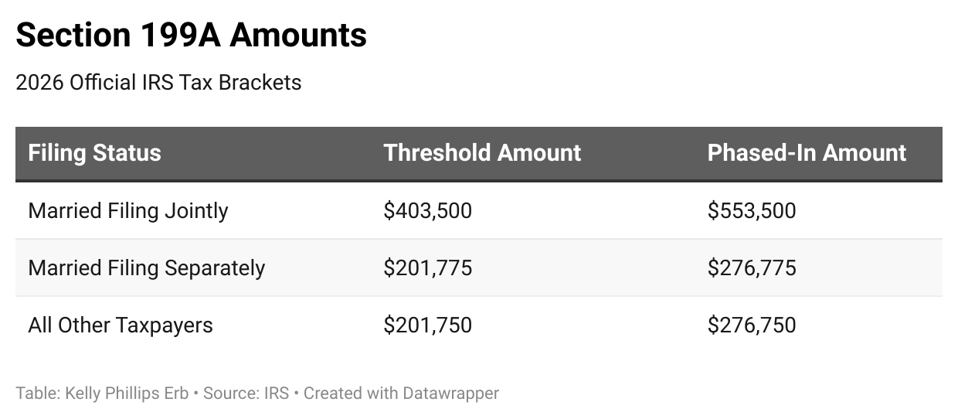Click the 'Married Filing Separately' row label

pyautogui.click(x=146, y=268)
